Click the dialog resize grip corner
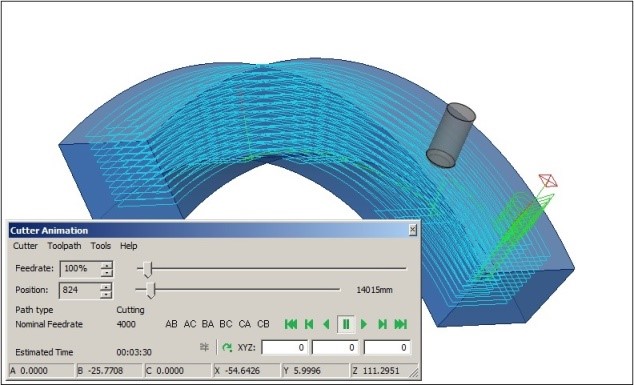Viewport: 634px width, 385px height. [x=414, y=372]
